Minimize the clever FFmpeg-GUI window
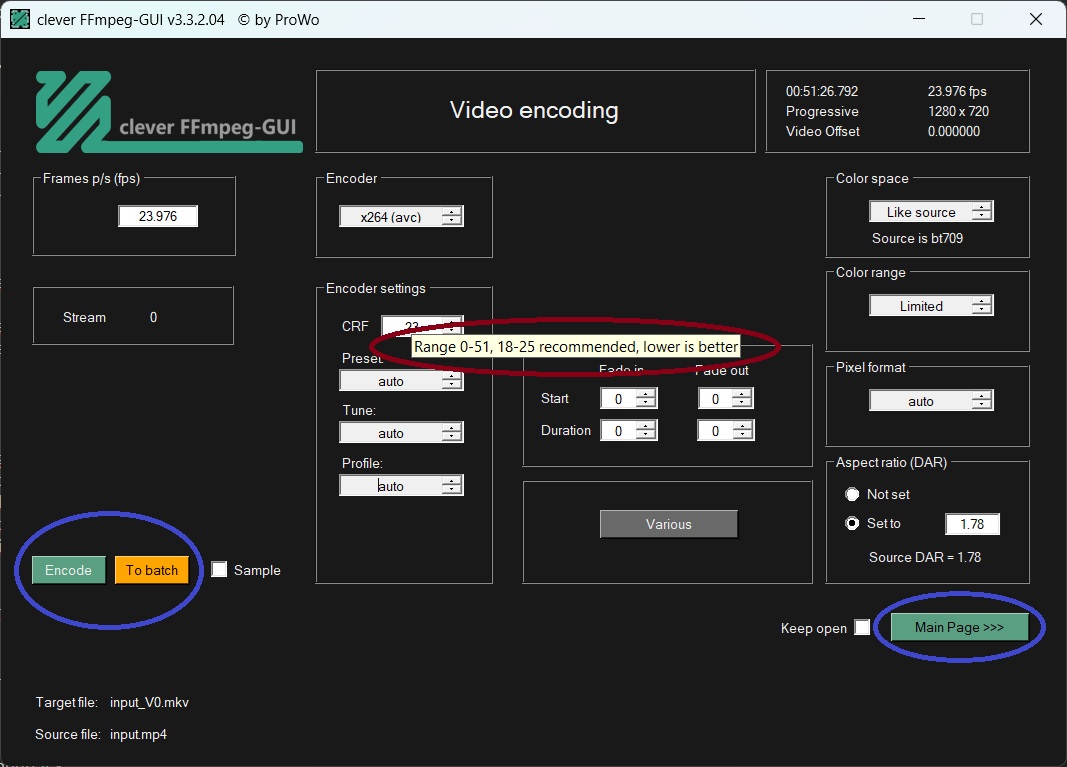 point(919,19)
